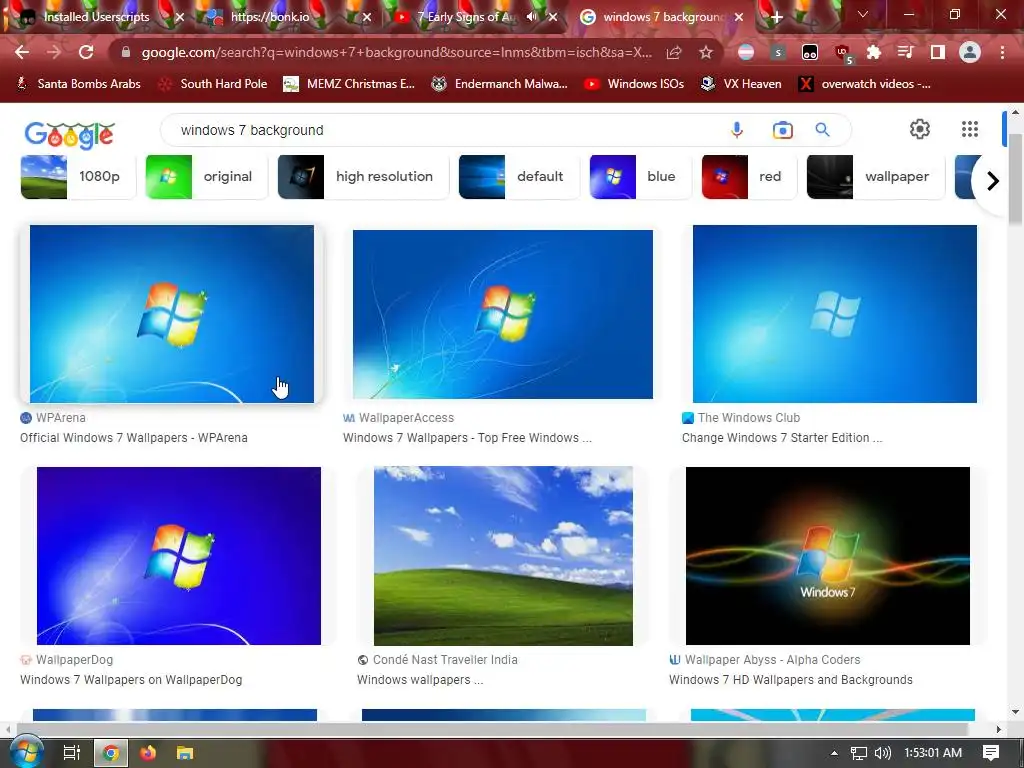The width and height of the screenshot is (1024, 768).
Task: Filter results by blue chip
Action: pos(640,176)
